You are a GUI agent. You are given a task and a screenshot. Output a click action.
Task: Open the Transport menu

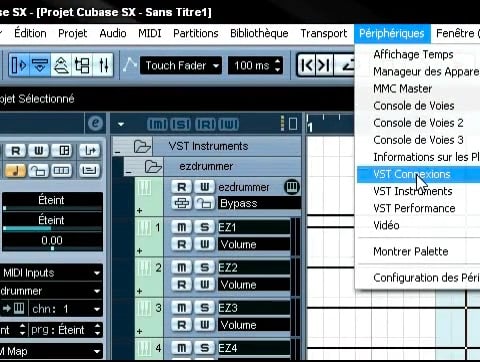pyautogui.click(x=324, y=33)
